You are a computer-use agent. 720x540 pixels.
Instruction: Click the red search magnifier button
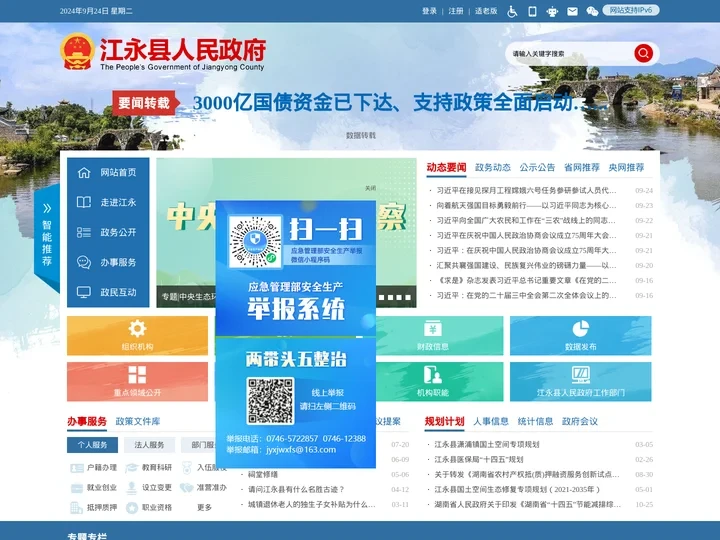pos(643,53)
